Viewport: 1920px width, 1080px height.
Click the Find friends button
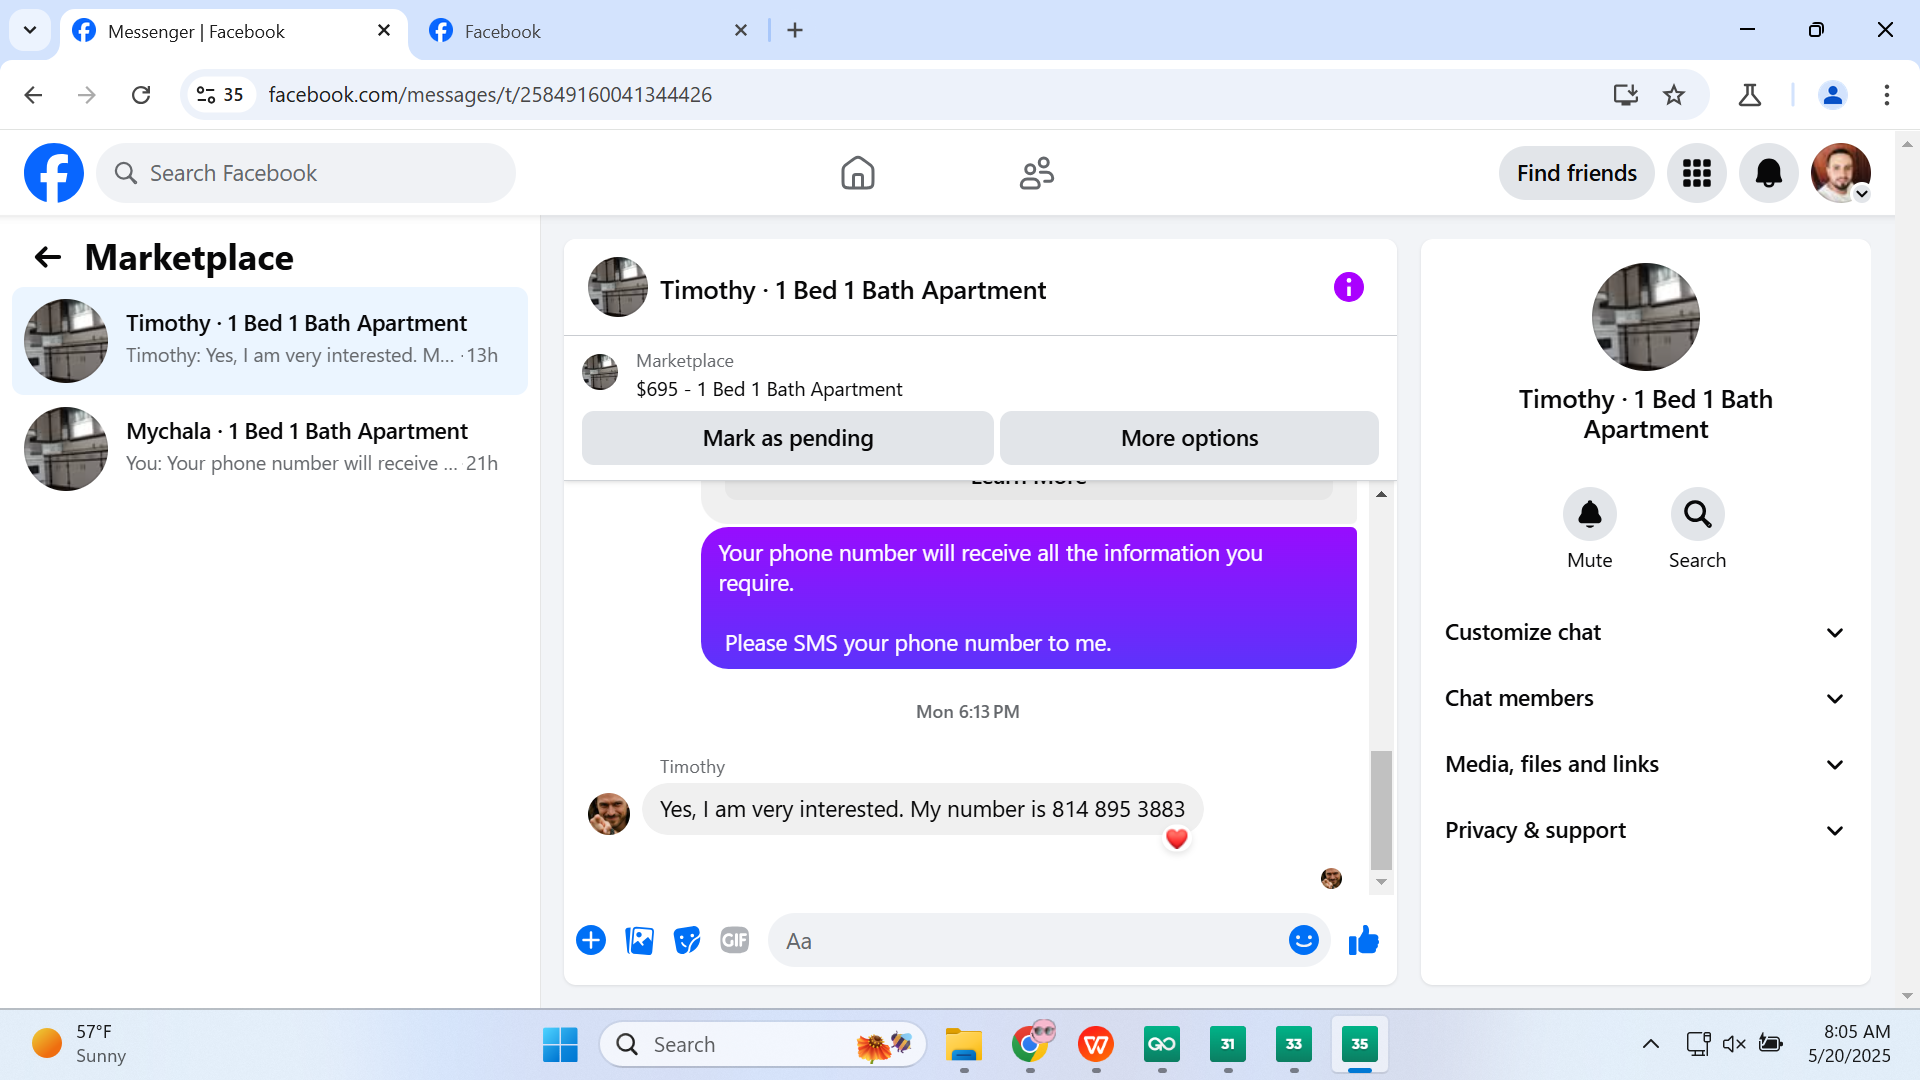(x=1576, y=173)
